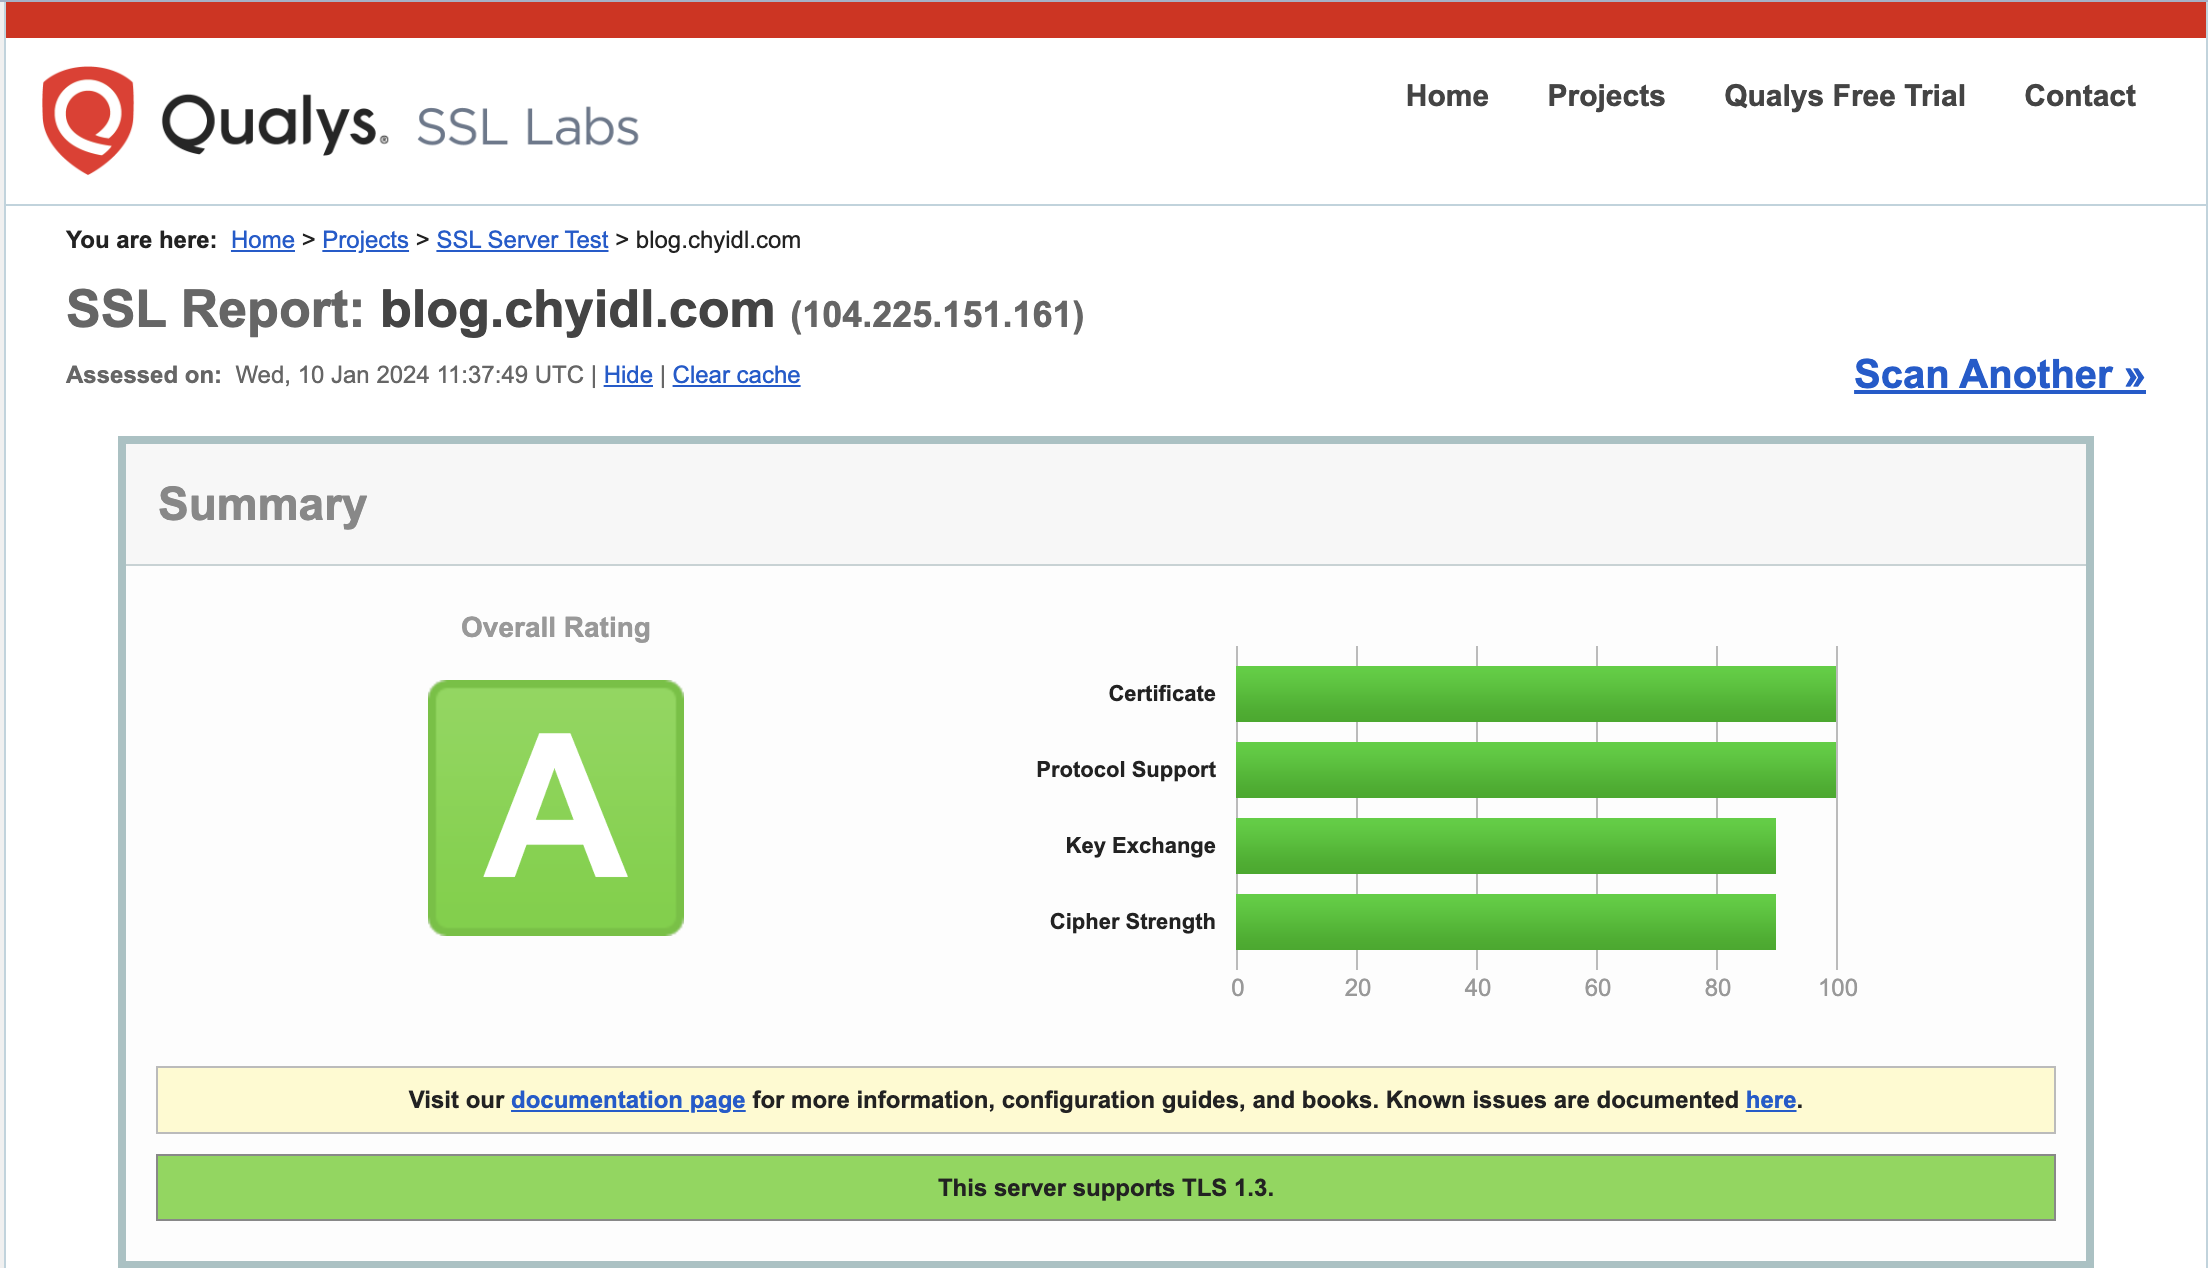The width and height of the screenshot is (2208, 1268).
Task: Go to Qualys Free Trial
Action: click(x=1843, y=96)
